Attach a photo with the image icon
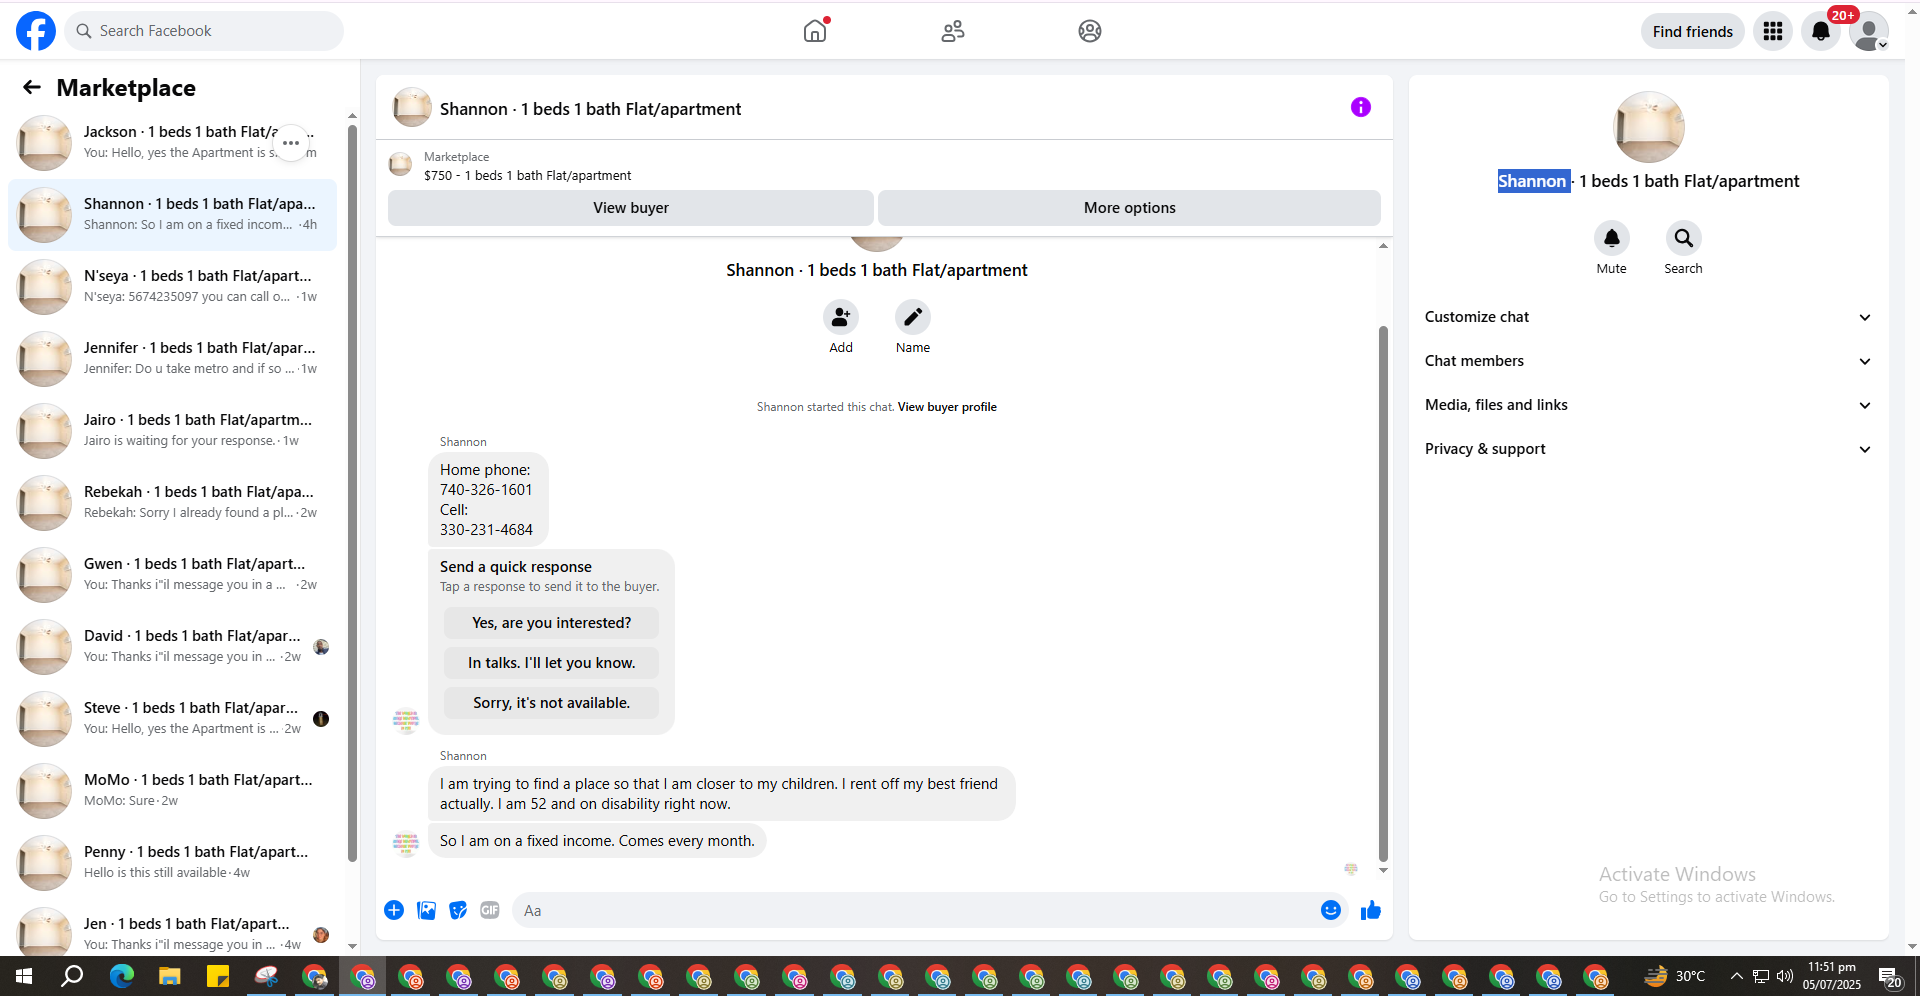 pyautogui.click(x=426, y=910)
